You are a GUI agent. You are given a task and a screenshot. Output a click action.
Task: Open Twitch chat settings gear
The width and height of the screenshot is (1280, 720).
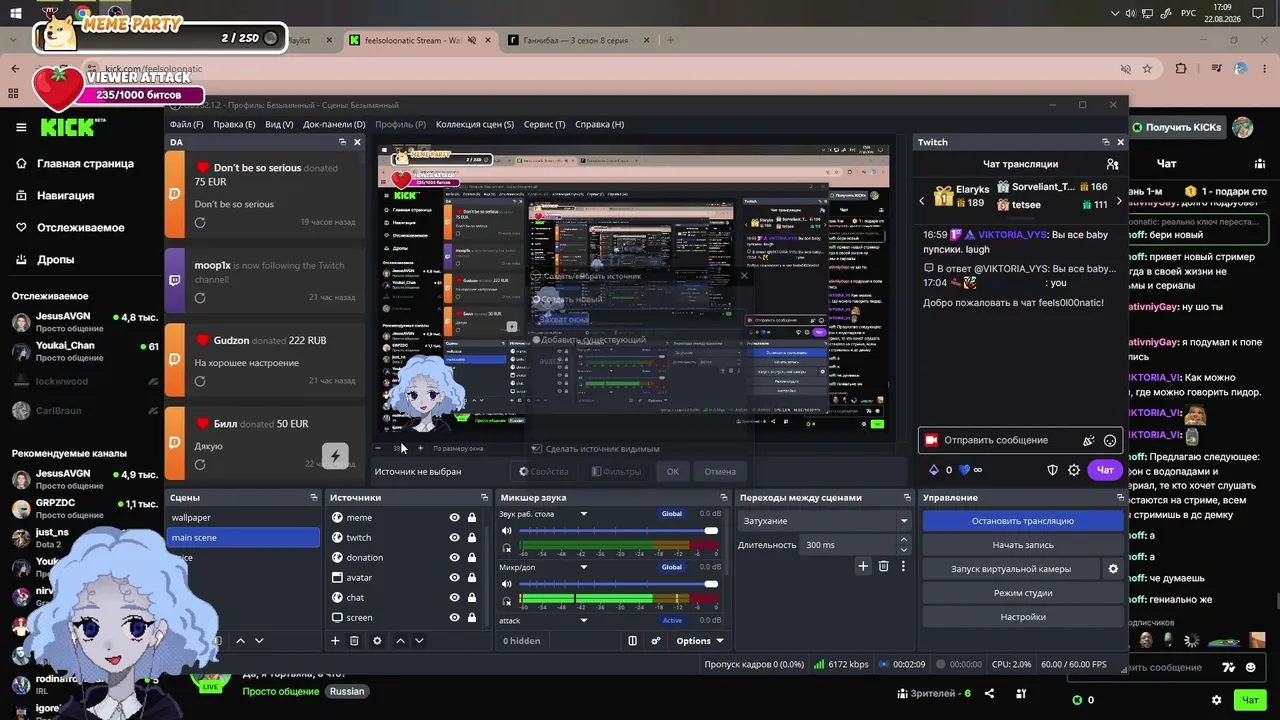pyautogui.click(x=1074, y=470)
